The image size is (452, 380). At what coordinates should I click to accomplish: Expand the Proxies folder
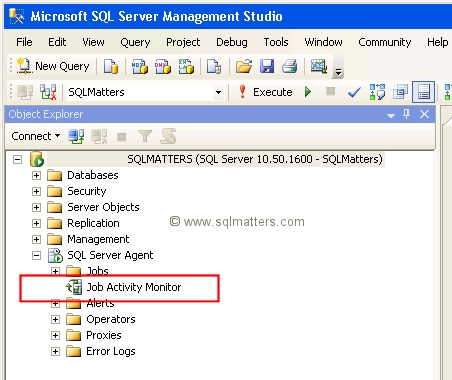coord(55,335)
